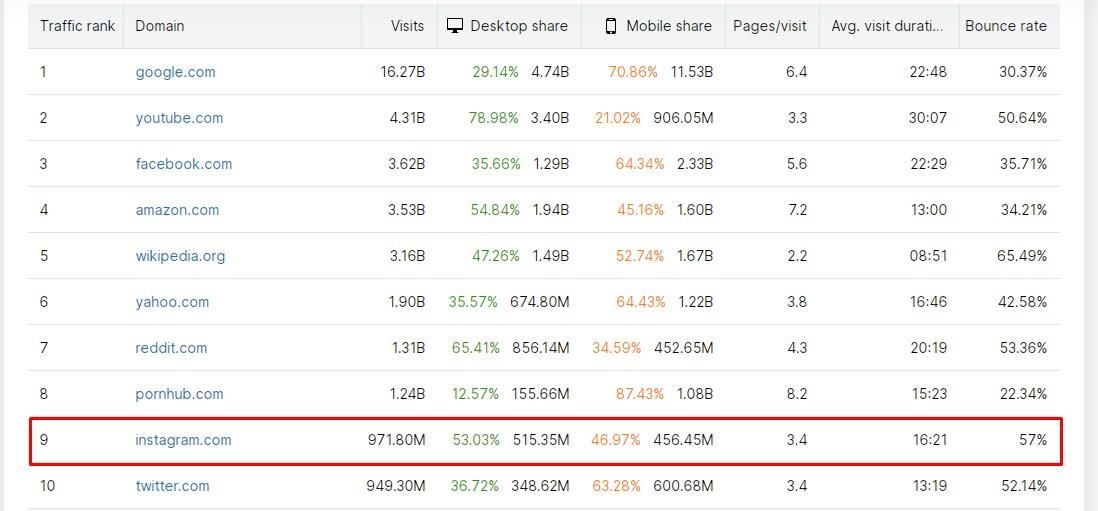The width and height of the screenshot is (1098, 511).
Task: Sort by Bounce rate column header
Action: [1005, 26]
